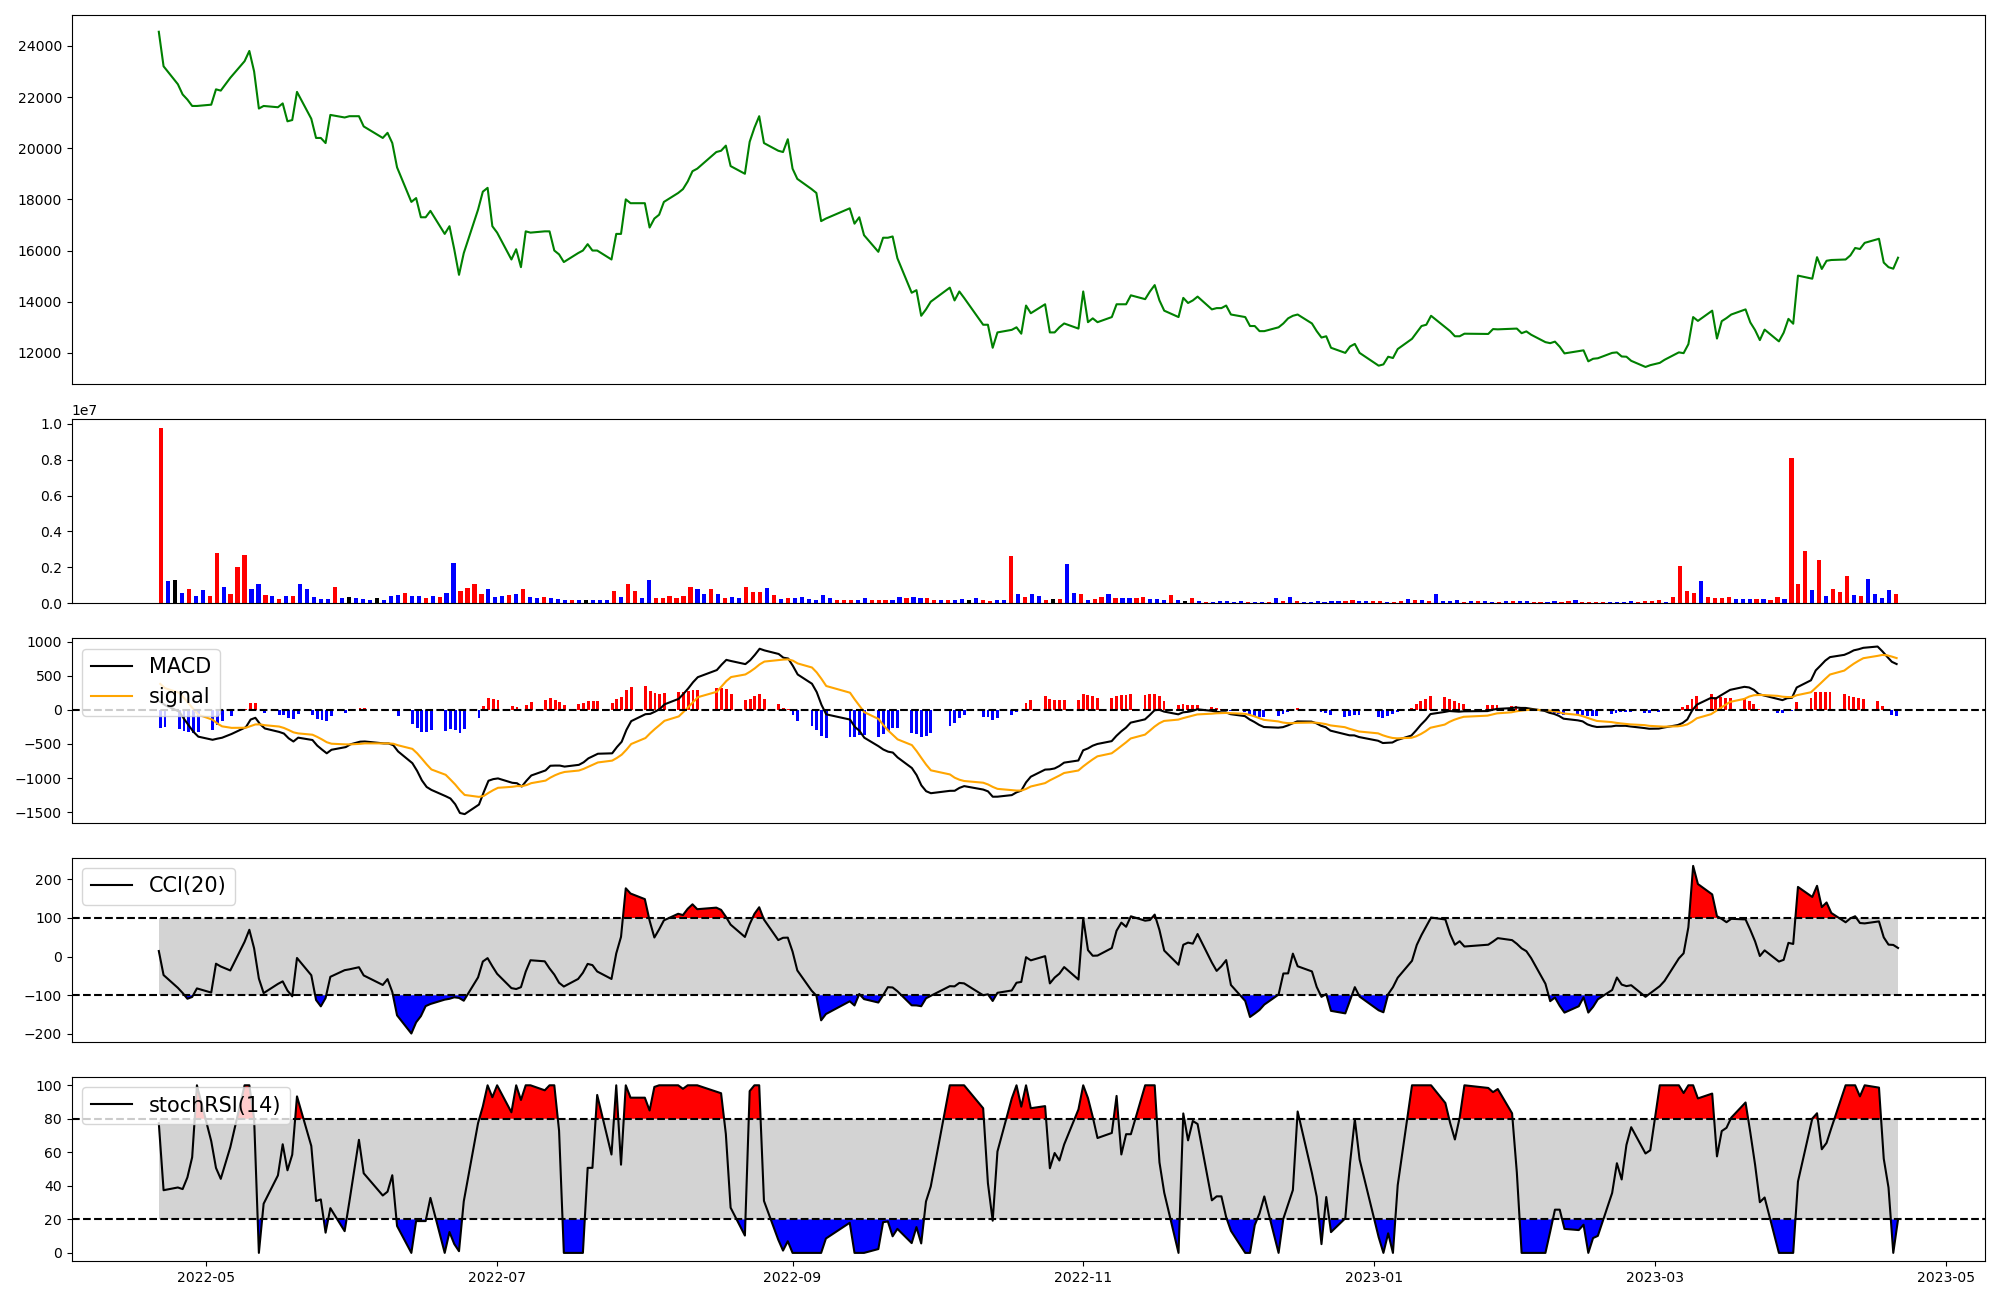Image resolution: width=2000 pixels, height=1300 pixels.
Task: Click the tallest red volume bar at far left
Action: click(x=161, y=515)
